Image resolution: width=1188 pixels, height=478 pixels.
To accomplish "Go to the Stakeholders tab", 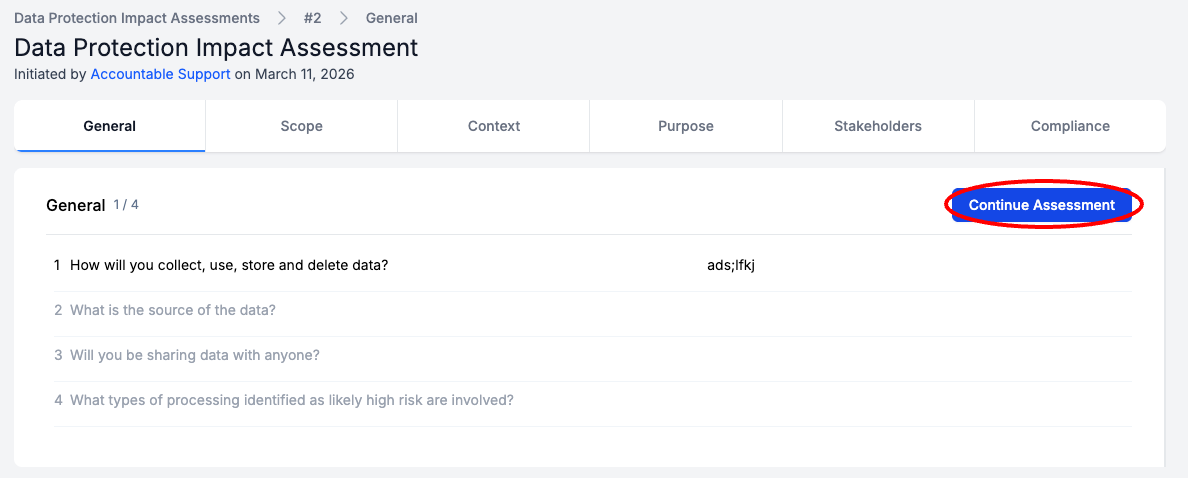I will [878, 126].
